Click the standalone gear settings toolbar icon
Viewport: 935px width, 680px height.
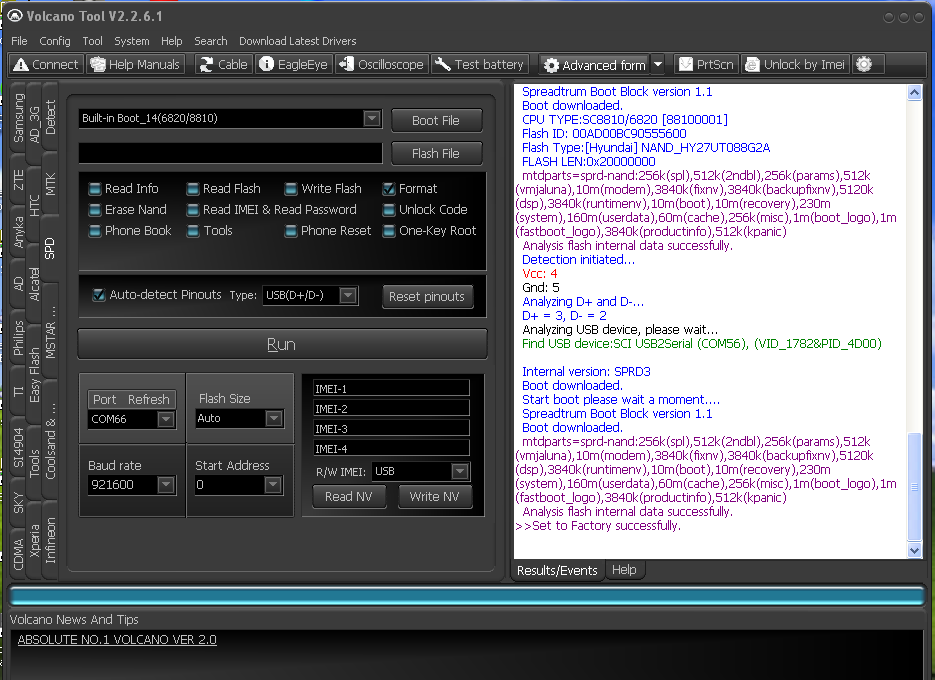coord(864,64)
